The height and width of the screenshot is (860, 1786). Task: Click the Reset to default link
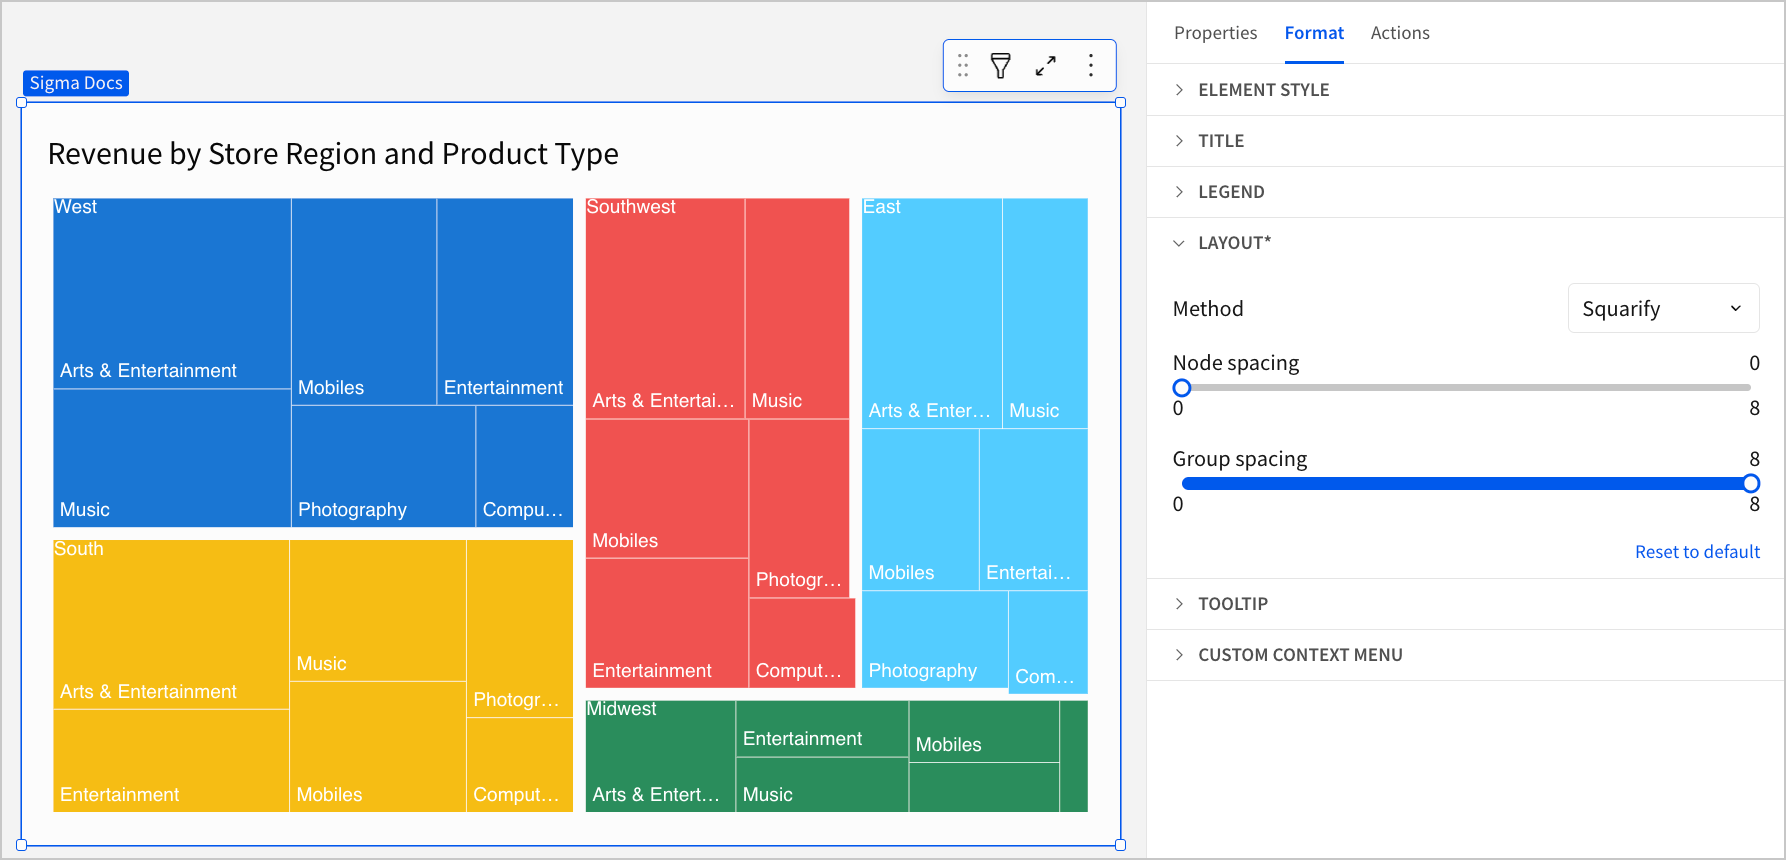[1697, 552]
